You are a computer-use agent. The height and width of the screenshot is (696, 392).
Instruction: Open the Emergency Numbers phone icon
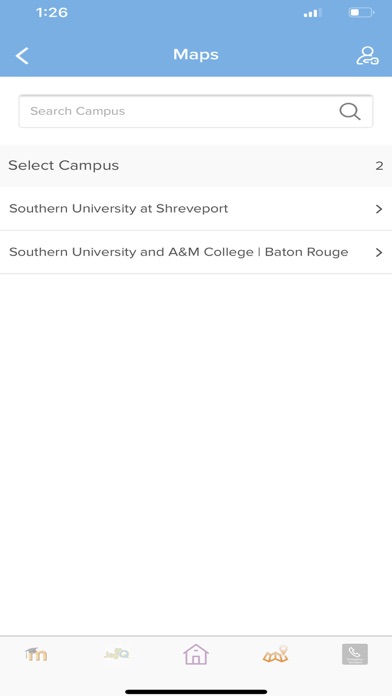(355, 654)
